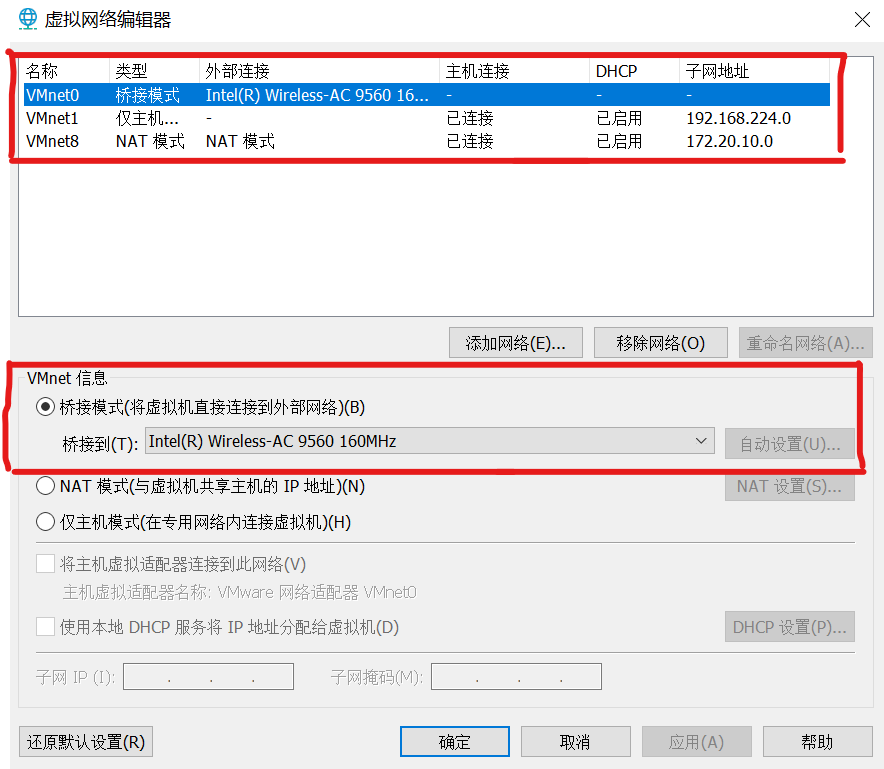Click the 子网地址 column header
The width and height of the screenshot is (884, 769).
click(x=754, y=71)
